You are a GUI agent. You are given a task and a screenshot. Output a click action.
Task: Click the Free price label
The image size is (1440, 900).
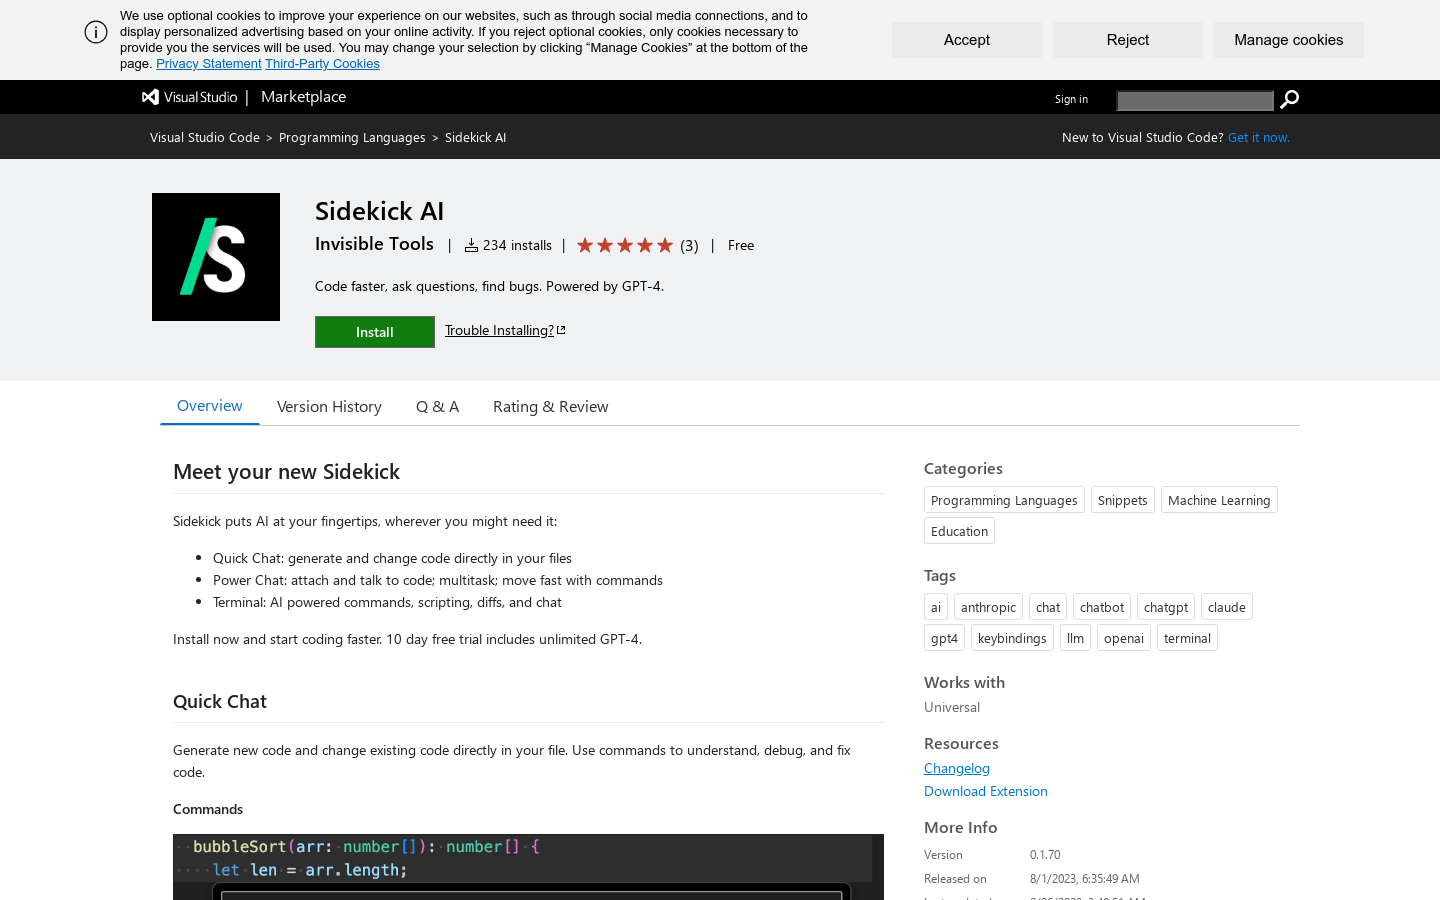tap(741, 245)
